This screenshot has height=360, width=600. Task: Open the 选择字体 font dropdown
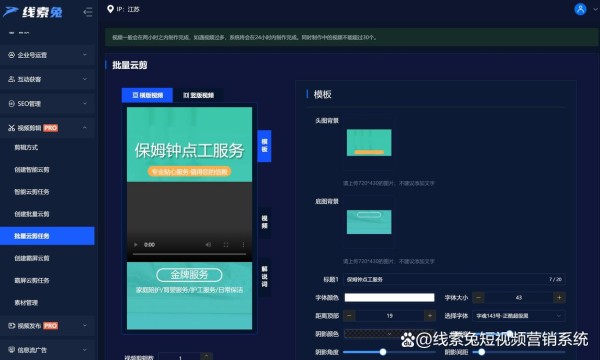(x=518, y=316)
